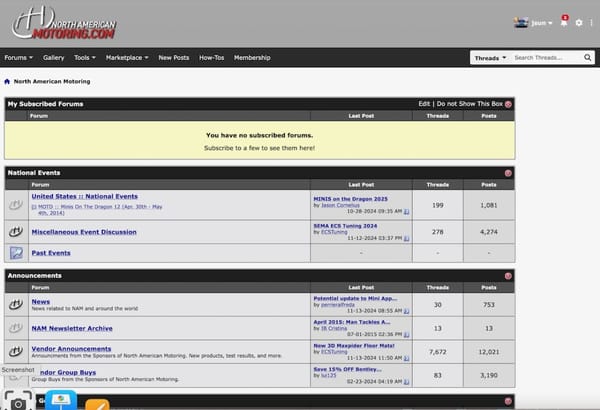Open April 2015: Man Tackles A... thread
The image size is (600, 410).
pos(352,322)
